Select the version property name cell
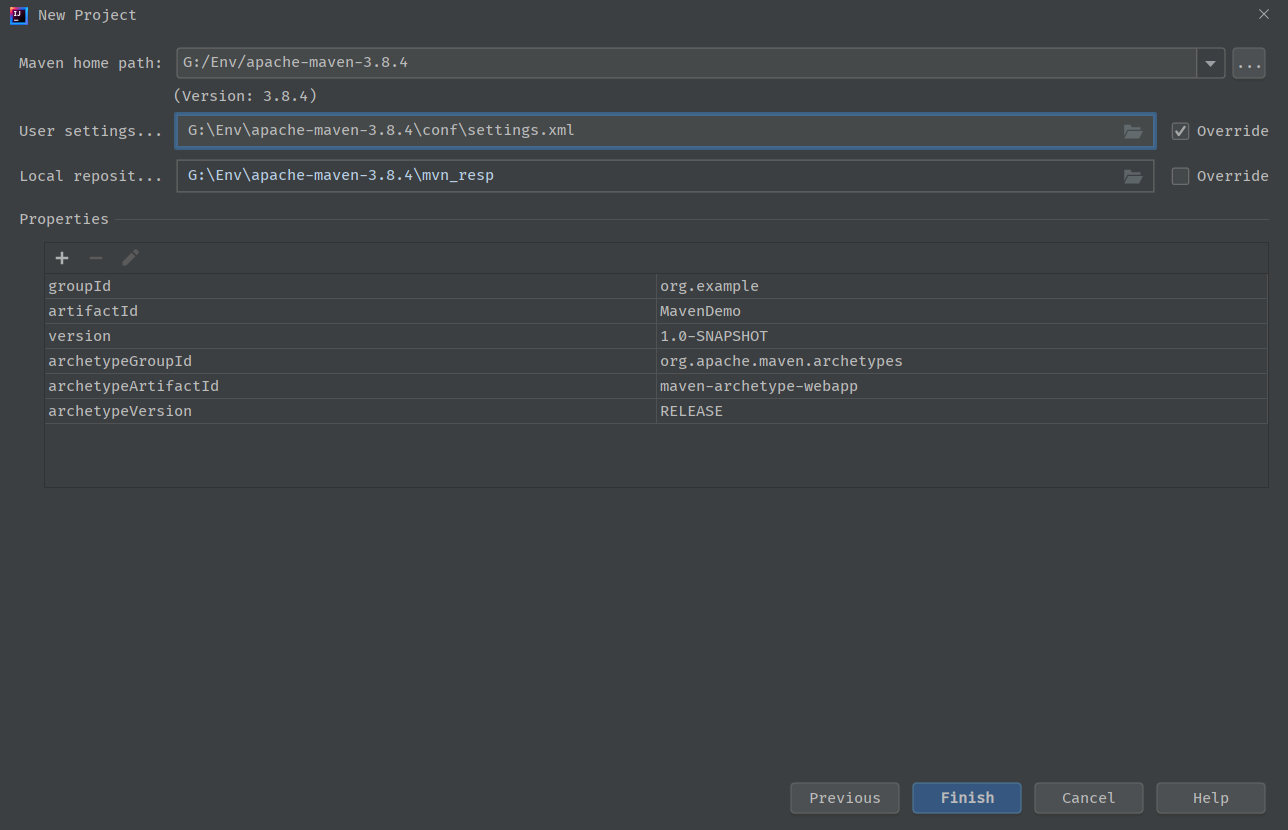Image resolution: width=1288 pixels, height=830 pixels. tap(350, 336)
